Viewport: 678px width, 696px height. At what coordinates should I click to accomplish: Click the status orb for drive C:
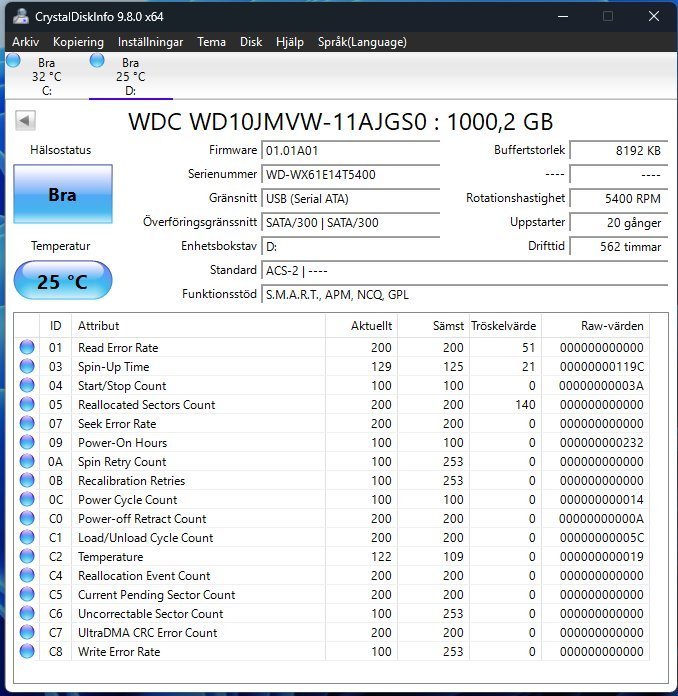[13, 60]
